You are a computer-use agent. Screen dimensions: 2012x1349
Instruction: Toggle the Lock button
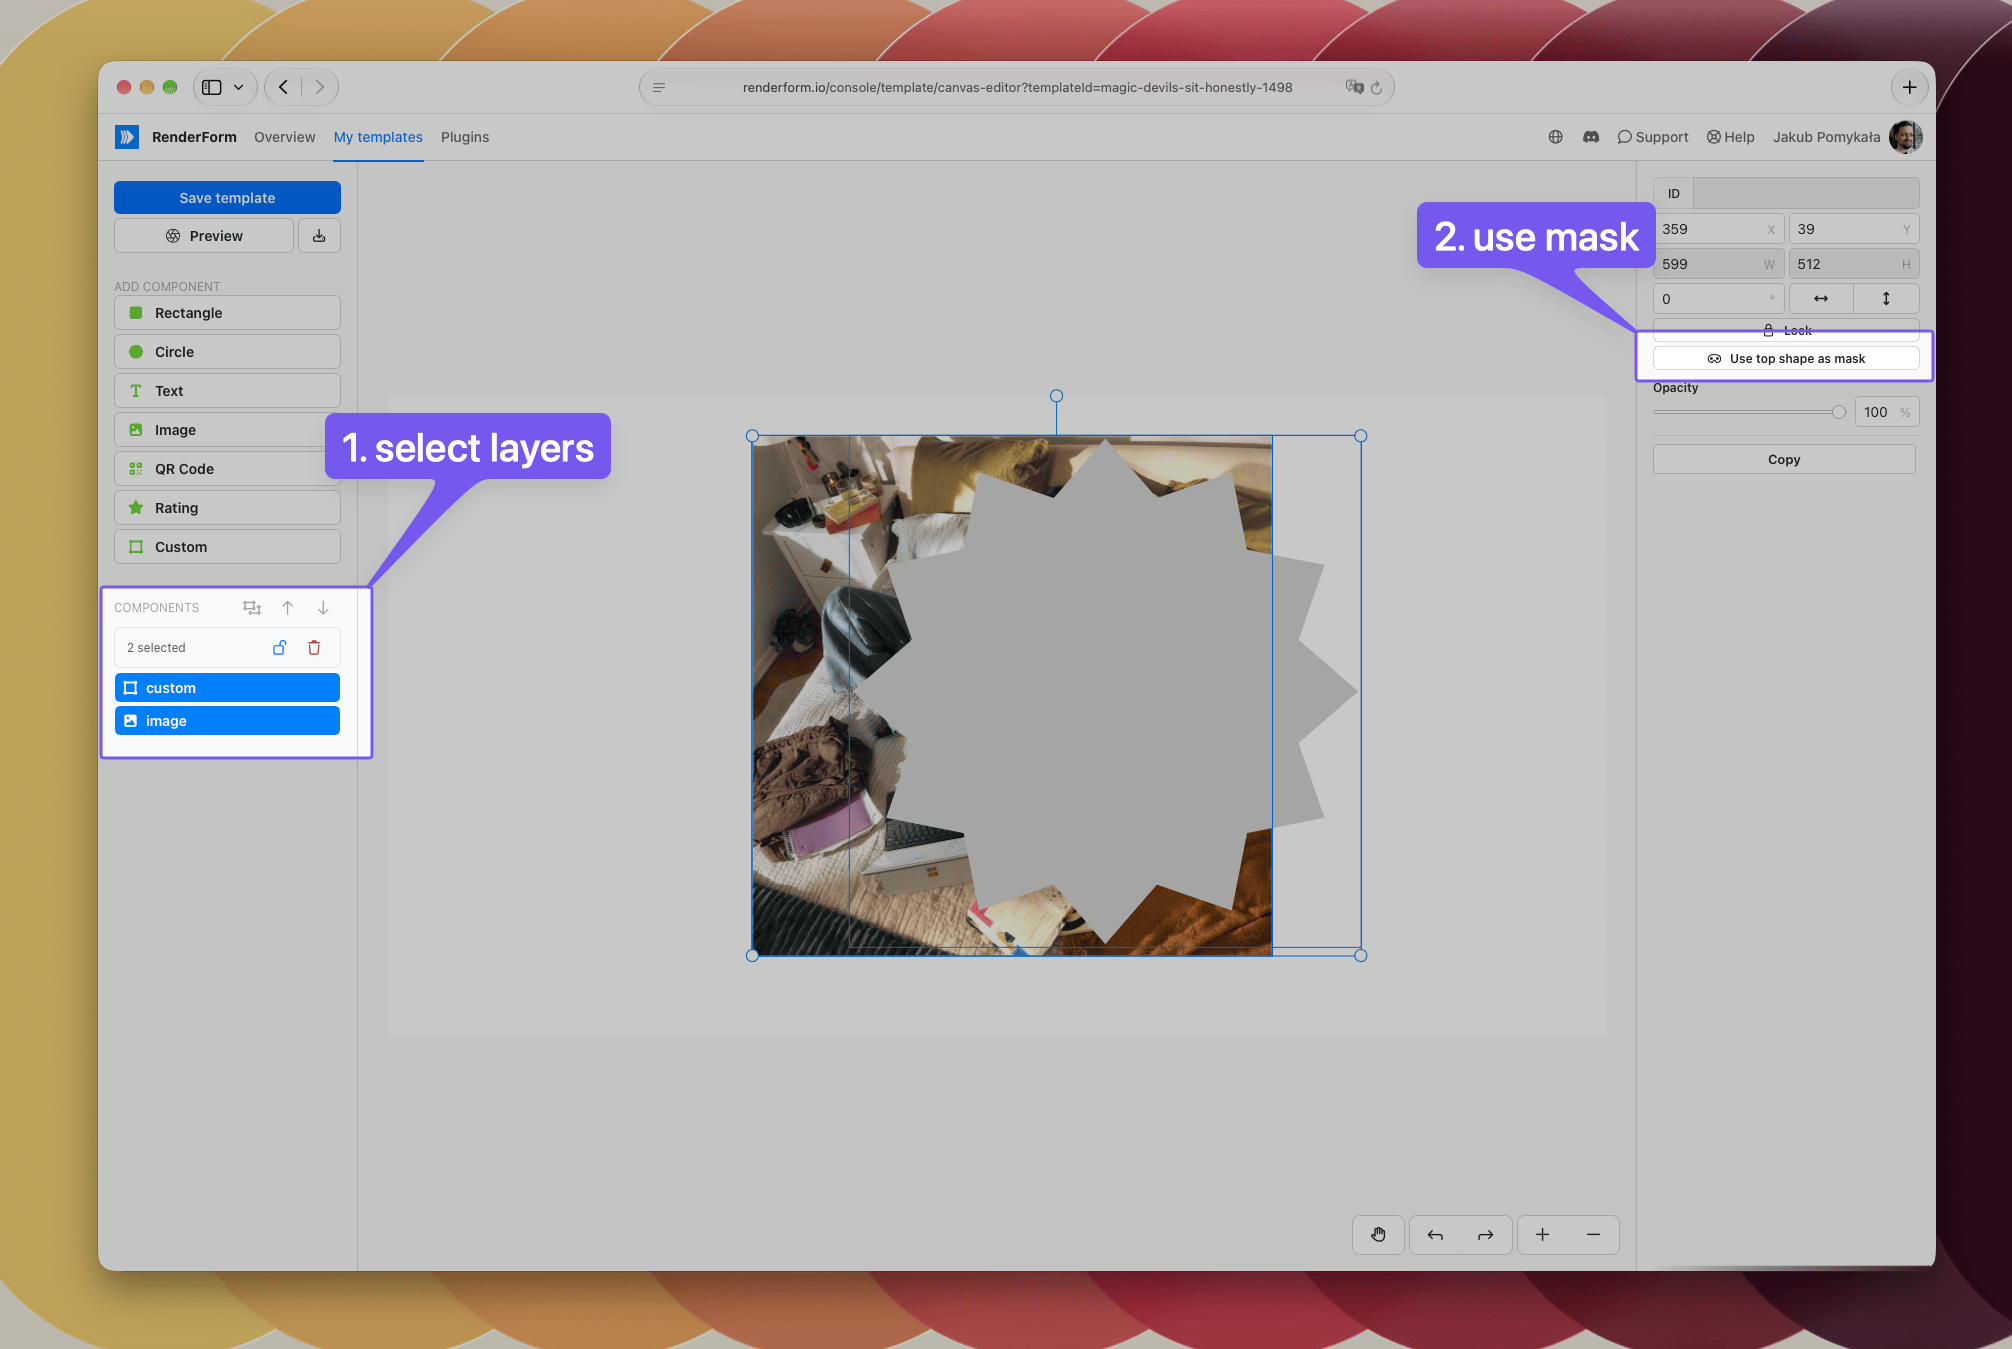click(1786, 330)
